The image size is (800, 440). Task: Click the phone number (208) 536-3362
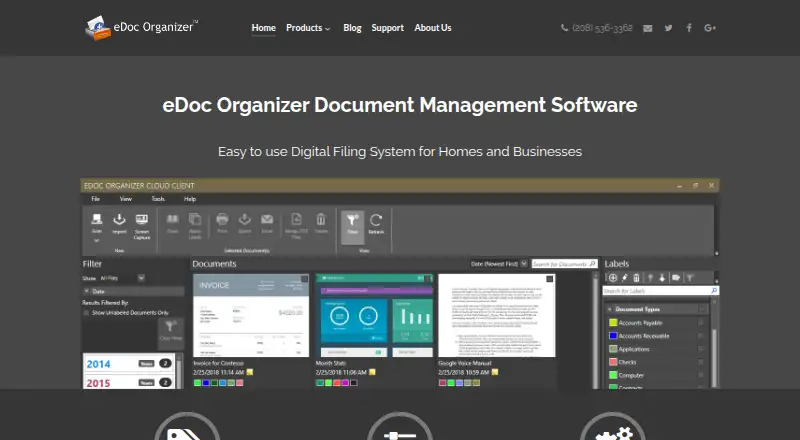pyautogui.click(x=602, y=28)
